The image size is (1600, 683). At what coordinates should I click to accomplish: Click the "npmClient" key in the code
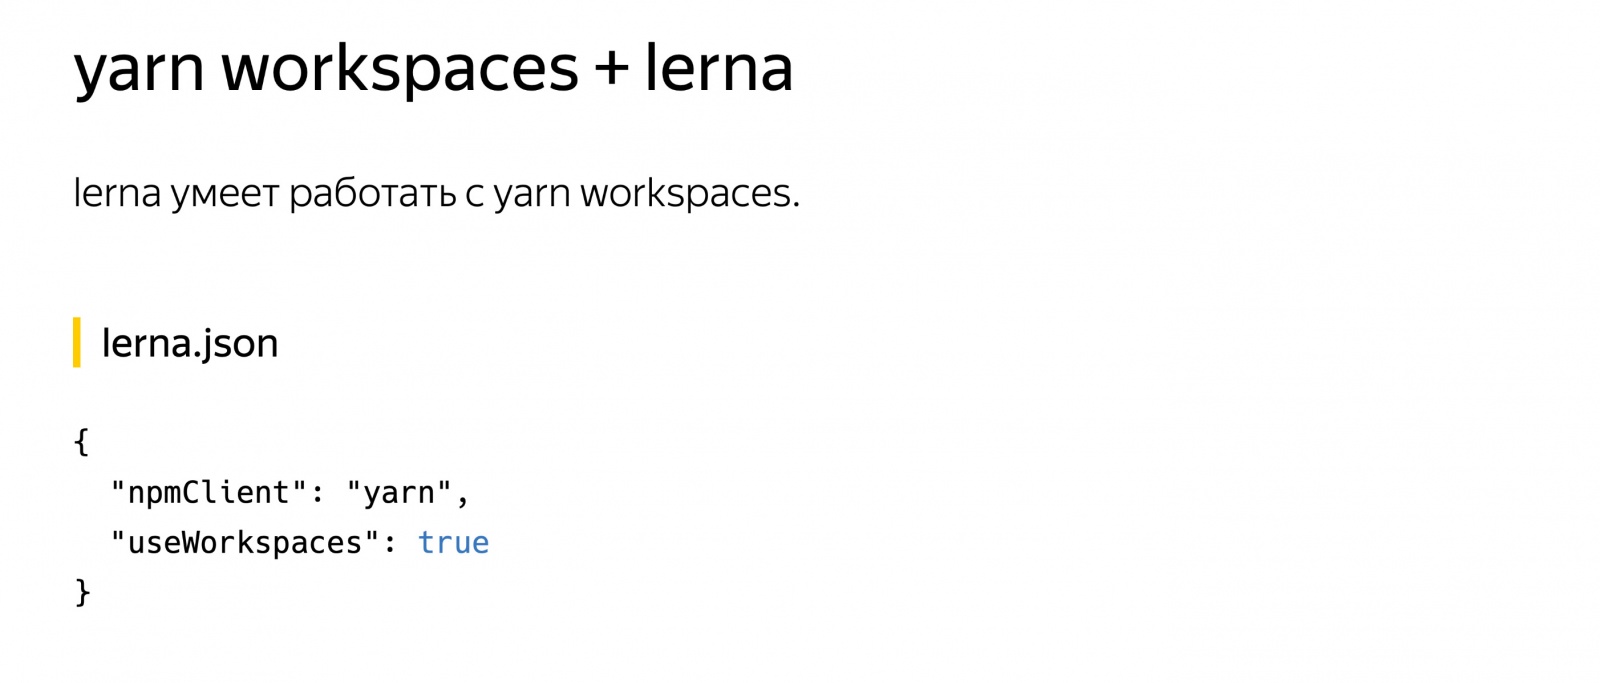[x=208, y=492]
